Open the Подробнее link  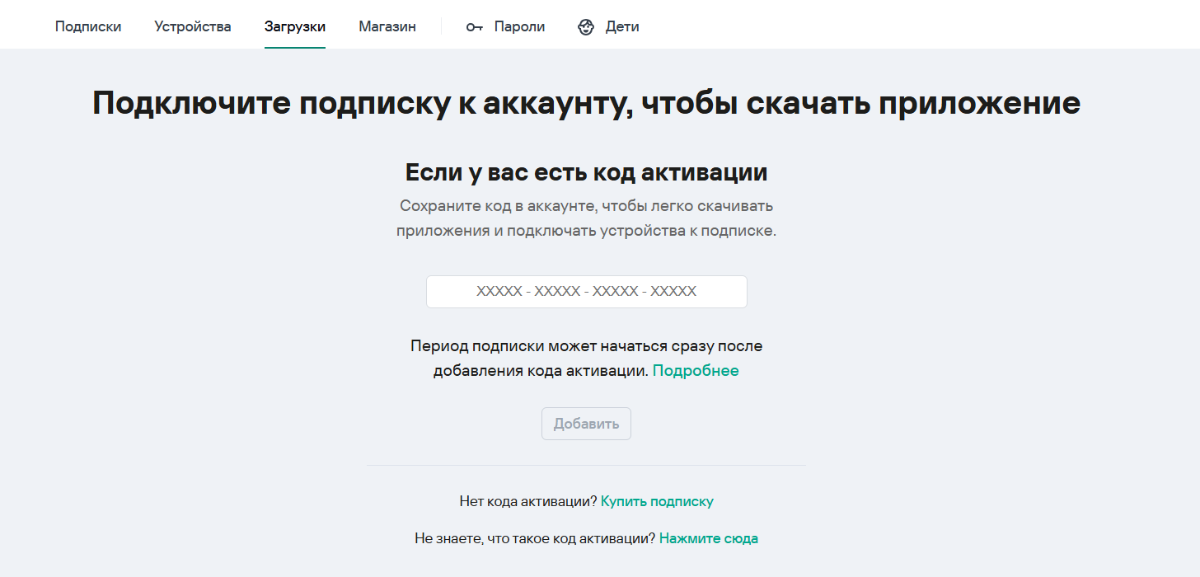(x=696, y=371)
